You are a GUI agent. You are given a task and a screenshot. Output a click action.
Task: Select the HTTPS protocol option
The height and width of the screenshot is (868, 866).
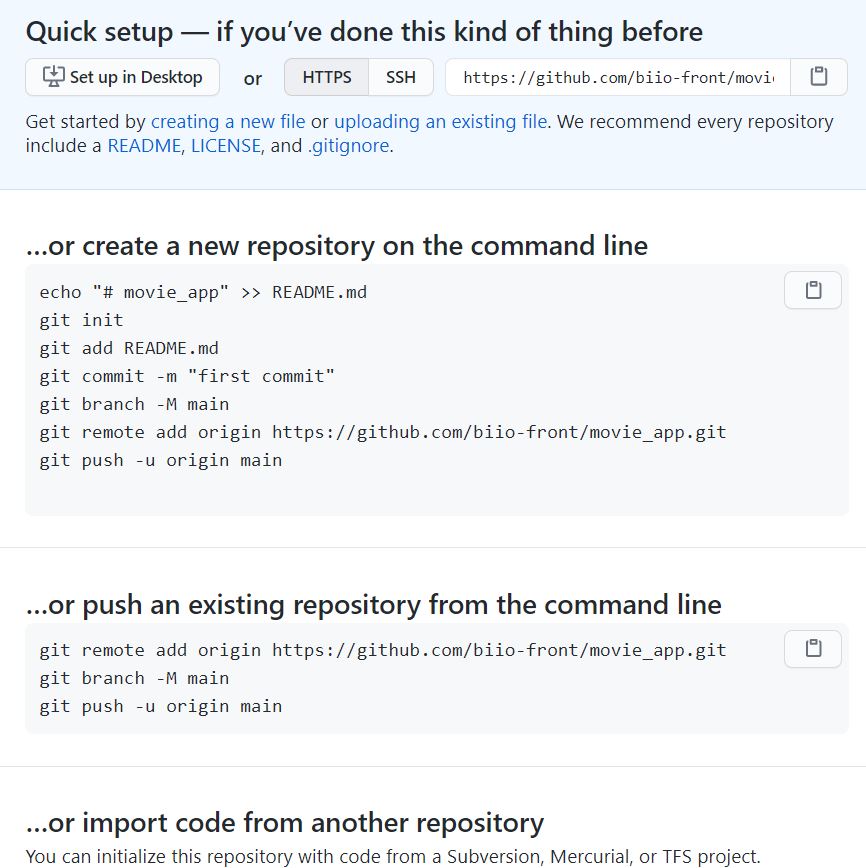coord(326,76)
